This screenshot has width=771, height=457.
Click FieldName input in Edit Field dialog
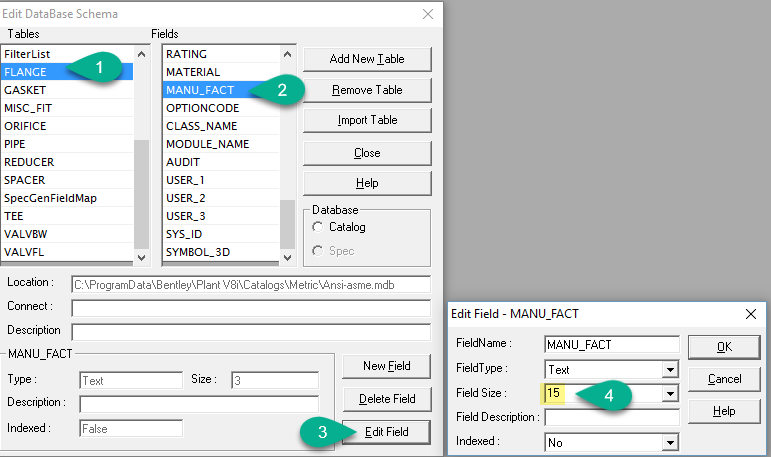tap(612, 344)
